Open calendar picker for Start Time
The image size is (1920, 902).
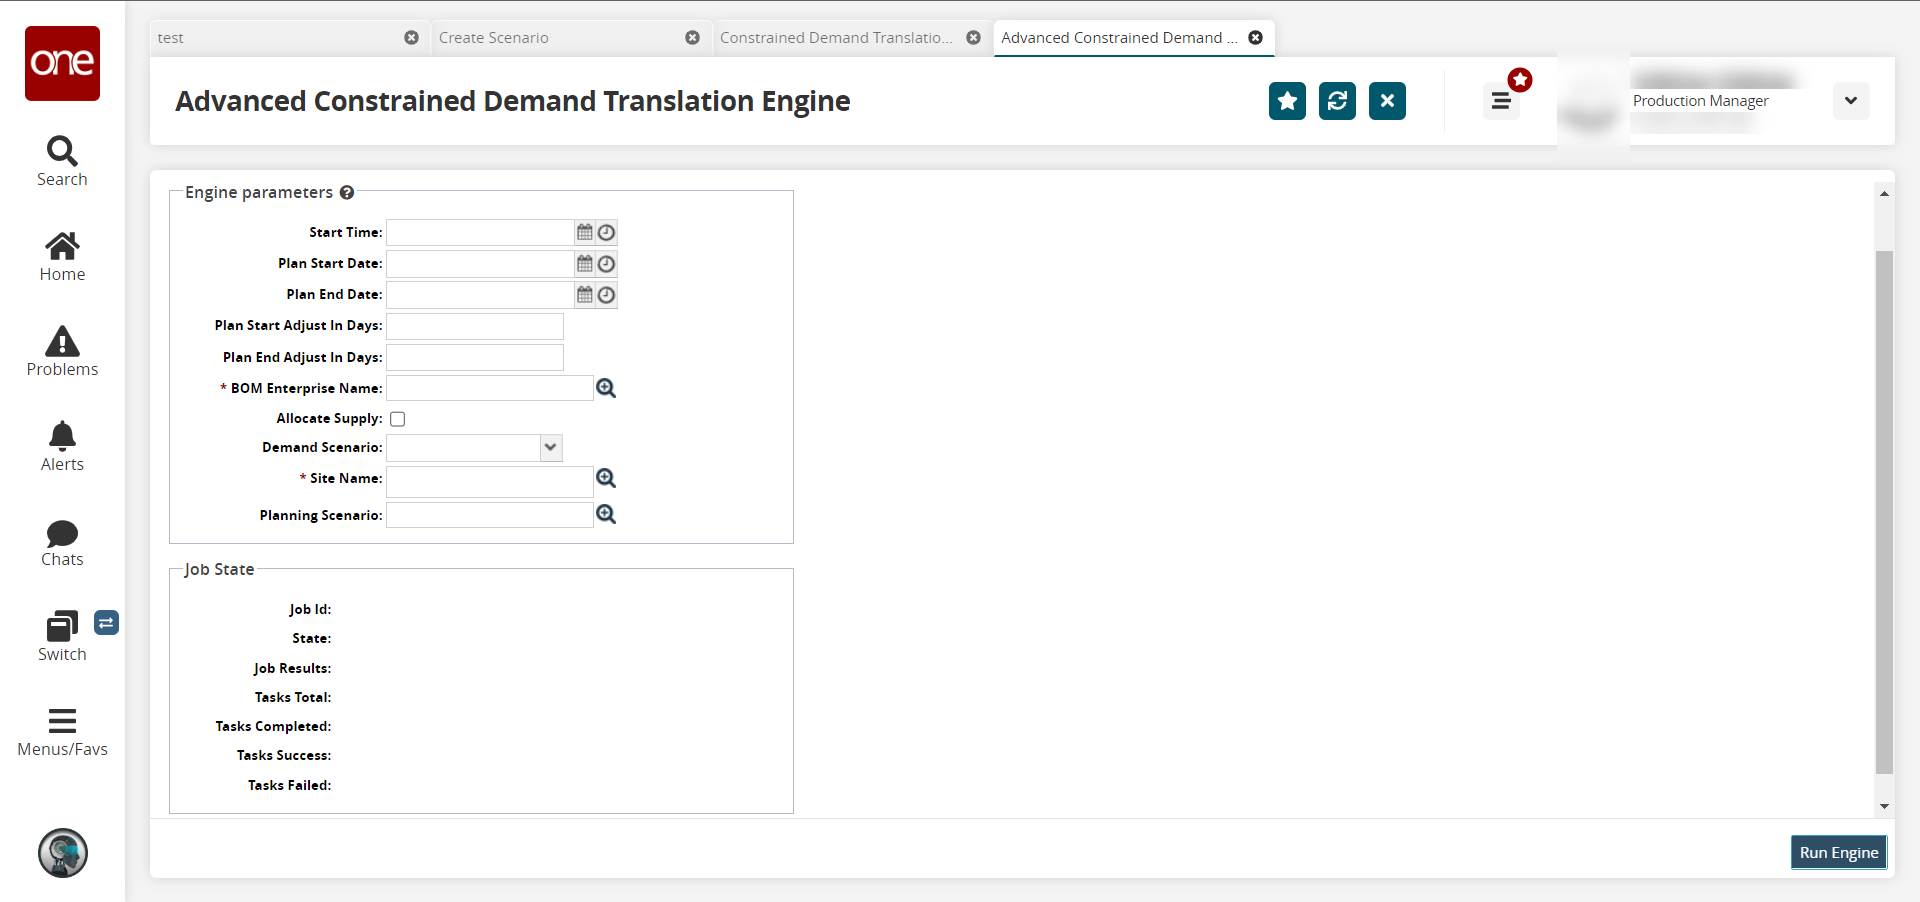[x=585, y=233]
